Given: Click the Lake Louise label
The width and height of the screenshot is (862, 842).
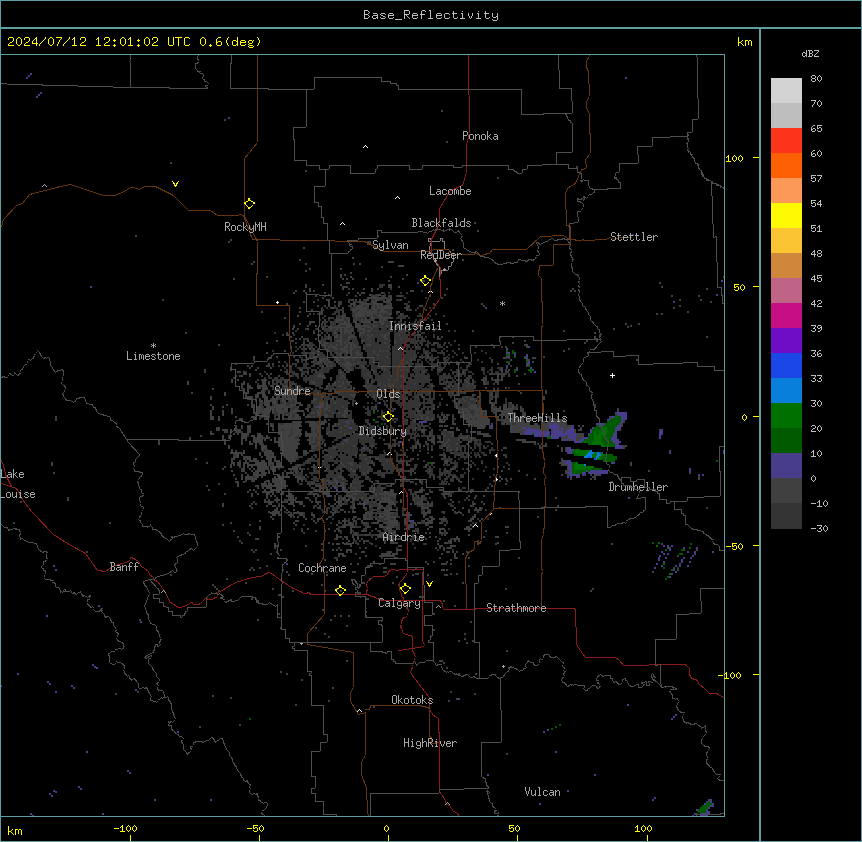Looking at the screenshot, I should click(16, 484).
